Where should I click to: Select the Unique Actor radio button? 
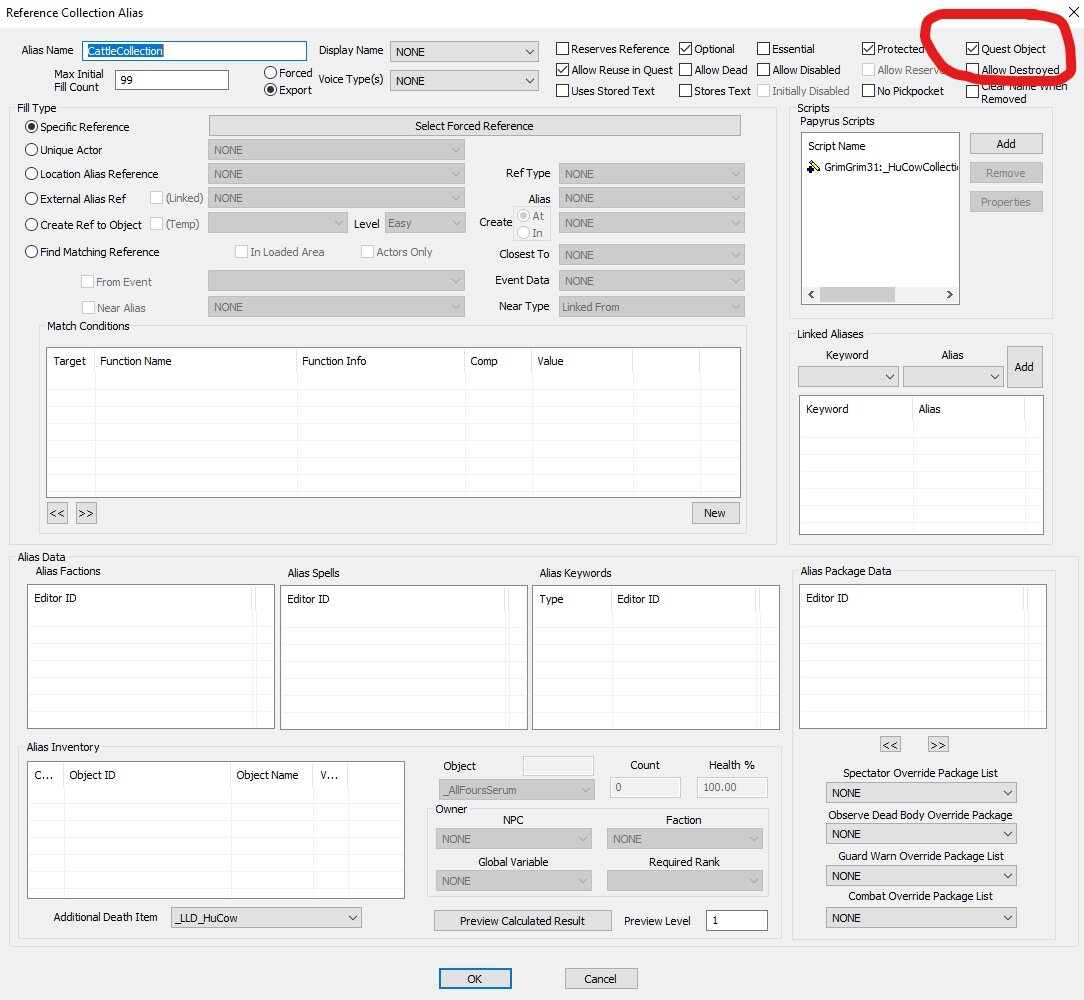[x=31, y=150]
